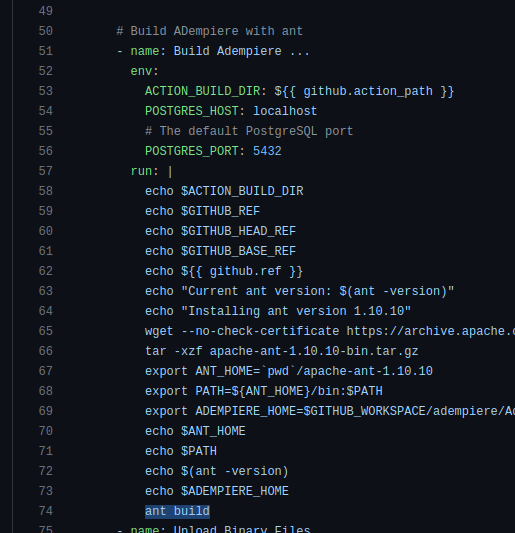Click the 'export ANT_HOME' line

pyautogui.click(x=289, y=371)
